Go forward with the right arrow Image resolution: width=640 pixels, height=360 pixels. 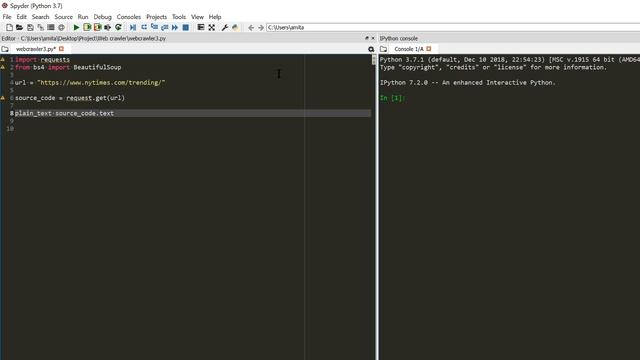coord(260,27)
